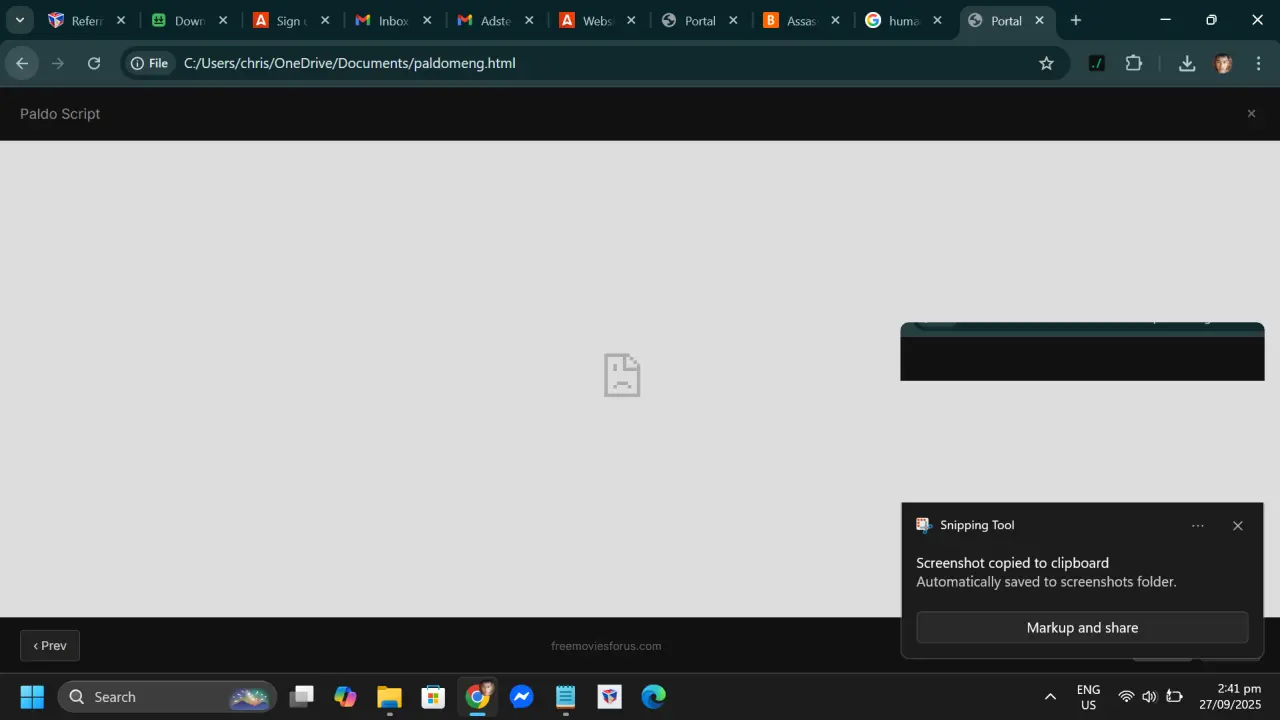Click the ENG US language indicator
The image size is (1280, 720).
point(1088,697)
